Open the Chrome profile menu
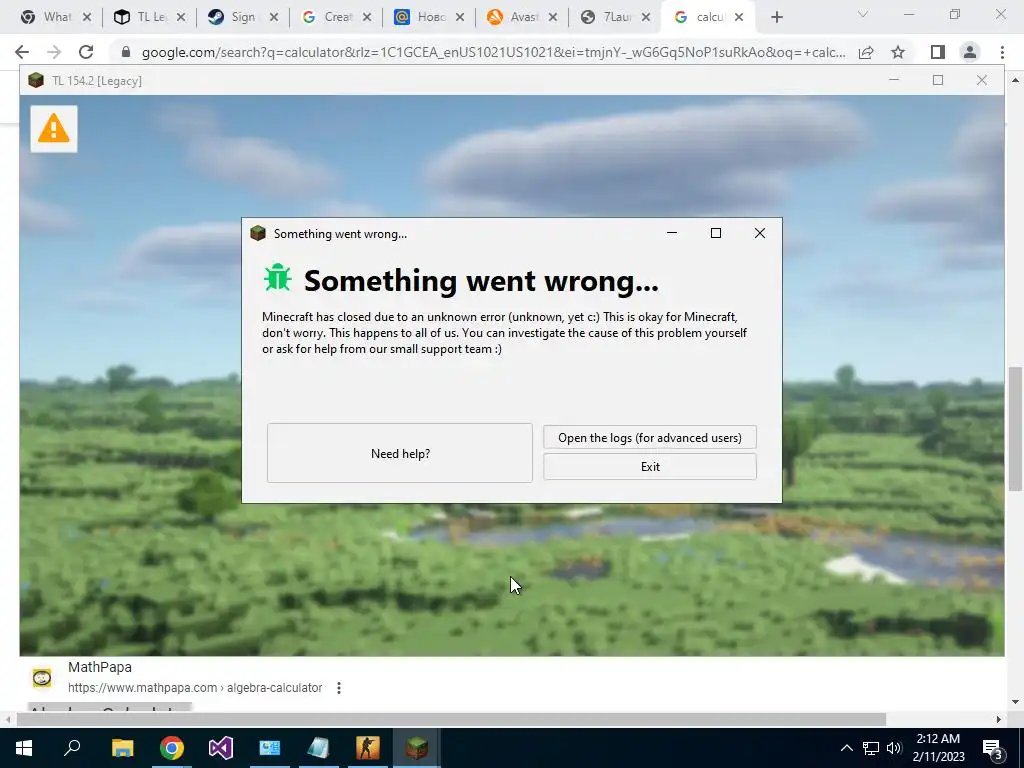Screen dimensions: 1024x768 (x=970, y=52)
